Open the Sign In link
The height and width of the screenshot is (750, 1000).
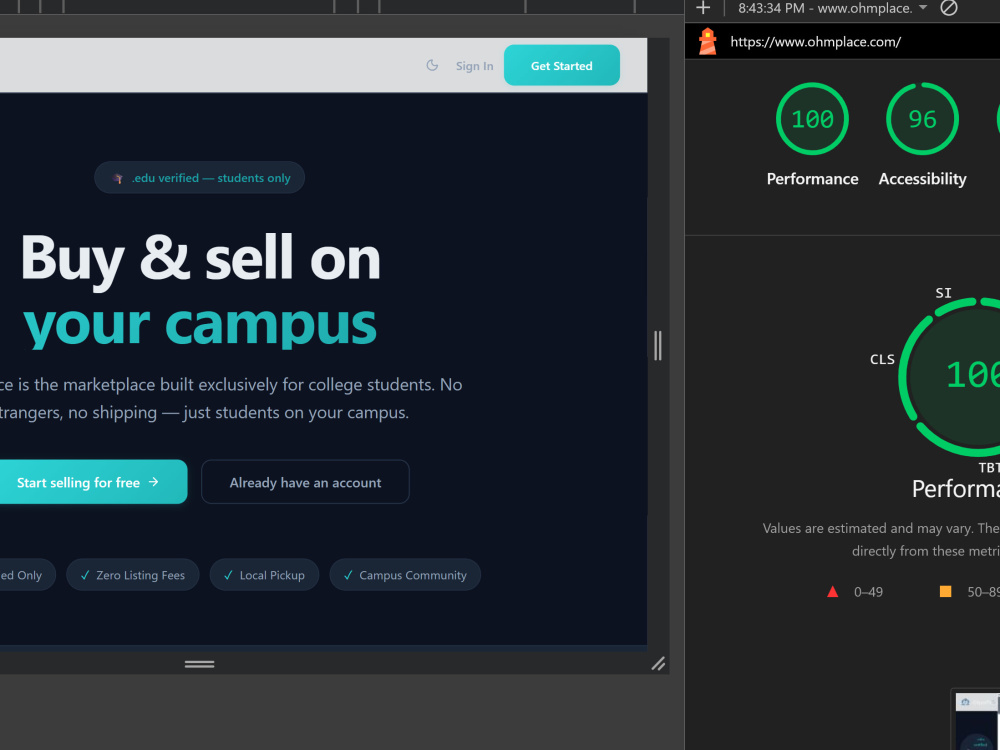[x=474, y=66]
